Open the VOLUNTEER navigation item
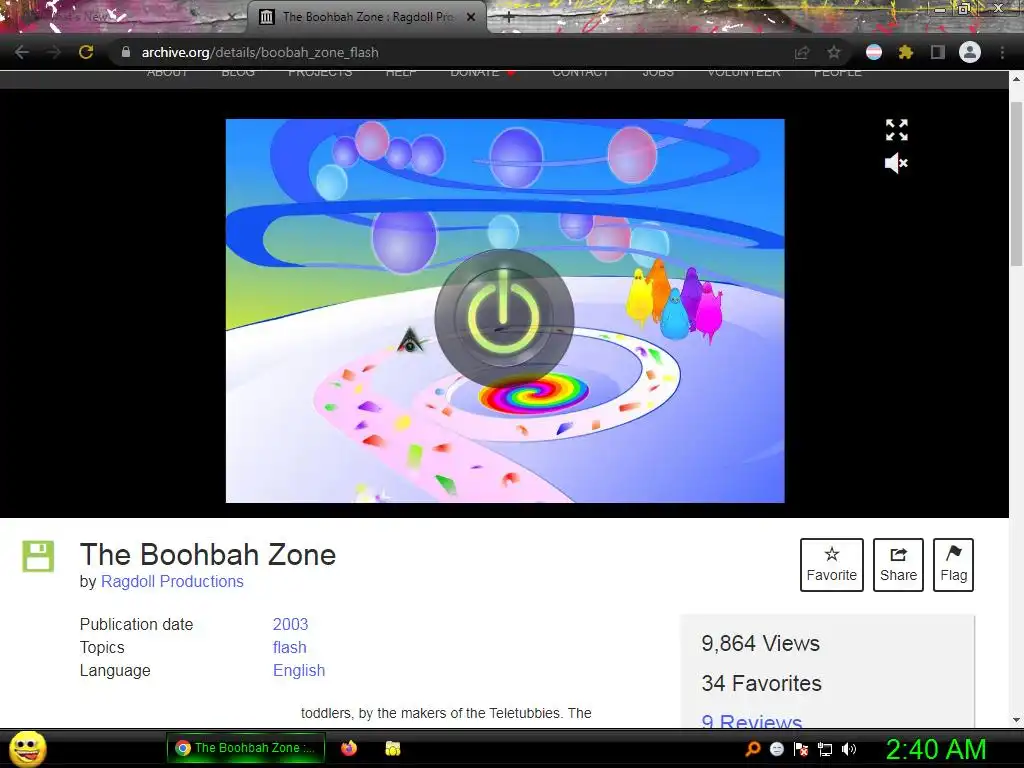The image size is (1024, 768). click(744, 72)
